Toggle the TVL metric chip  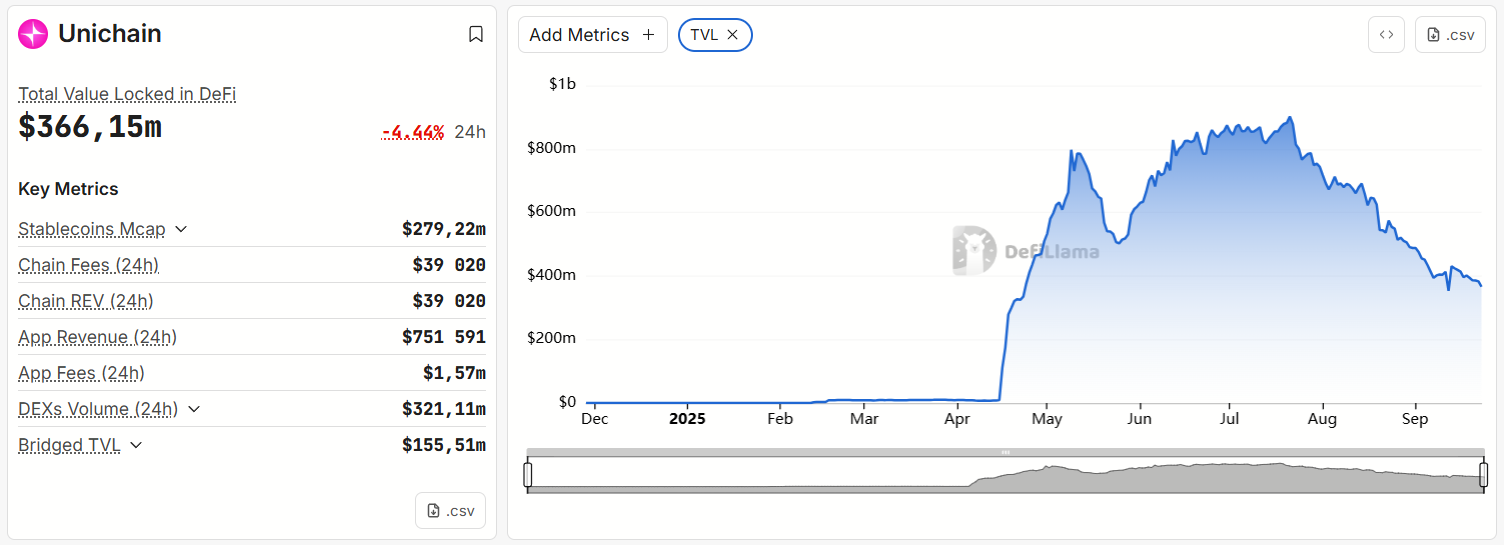click(x=704, y=35)
